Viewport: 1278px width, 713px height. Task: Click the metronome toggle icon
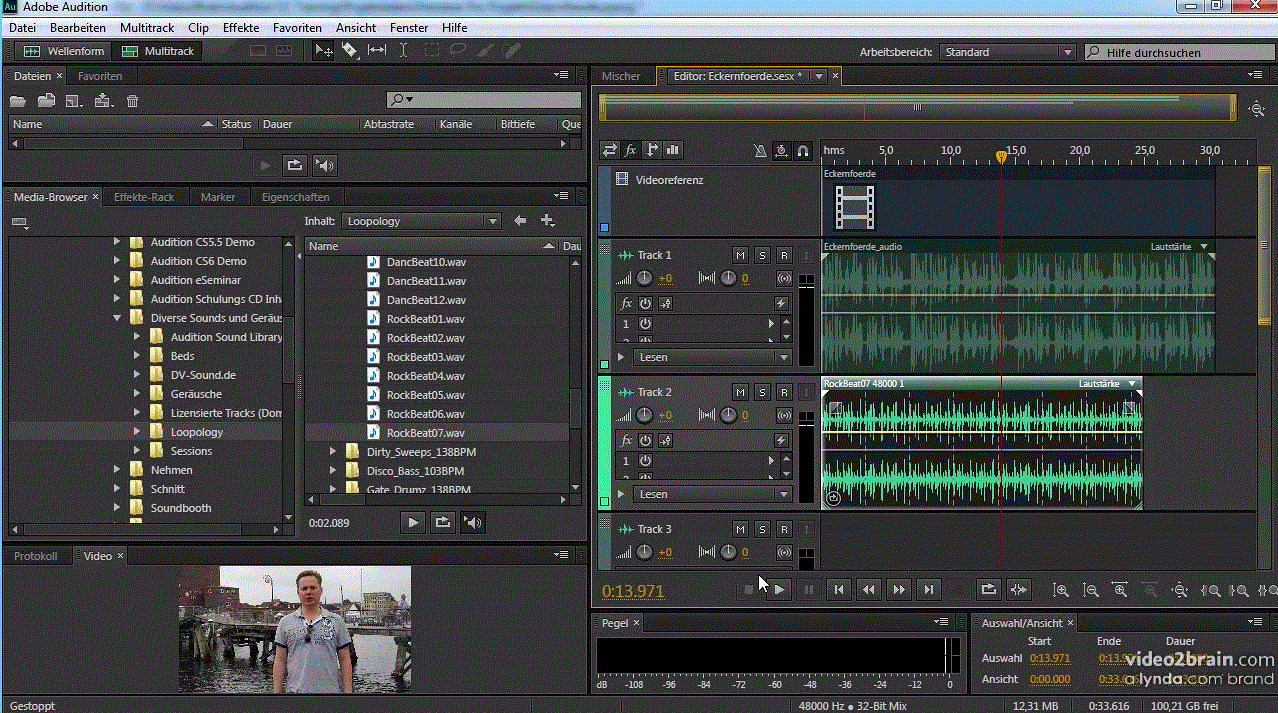759,151
